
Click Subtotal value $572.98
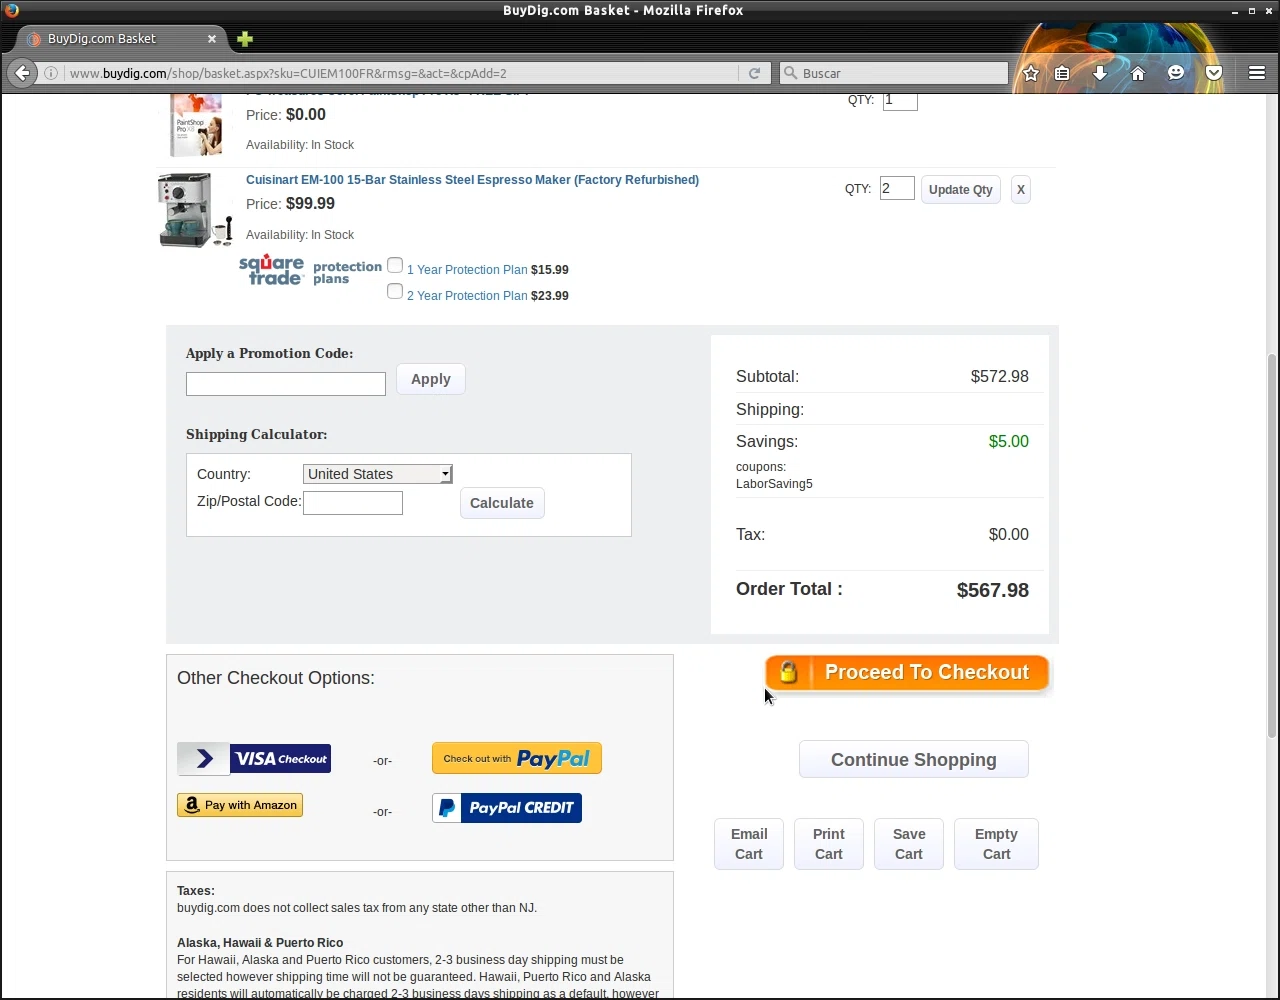point(999,377)
